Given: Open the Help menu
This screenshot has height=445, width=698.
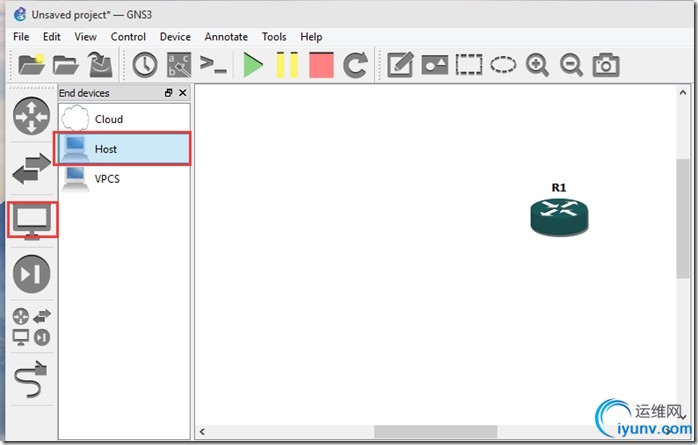Looking at the screenshot, I should (x=311, y=36).
